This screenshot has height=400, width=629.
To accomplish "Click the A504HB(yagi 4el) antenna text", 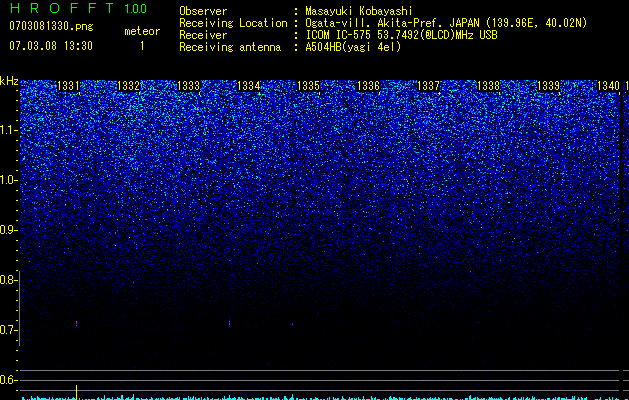I will 353,47.
